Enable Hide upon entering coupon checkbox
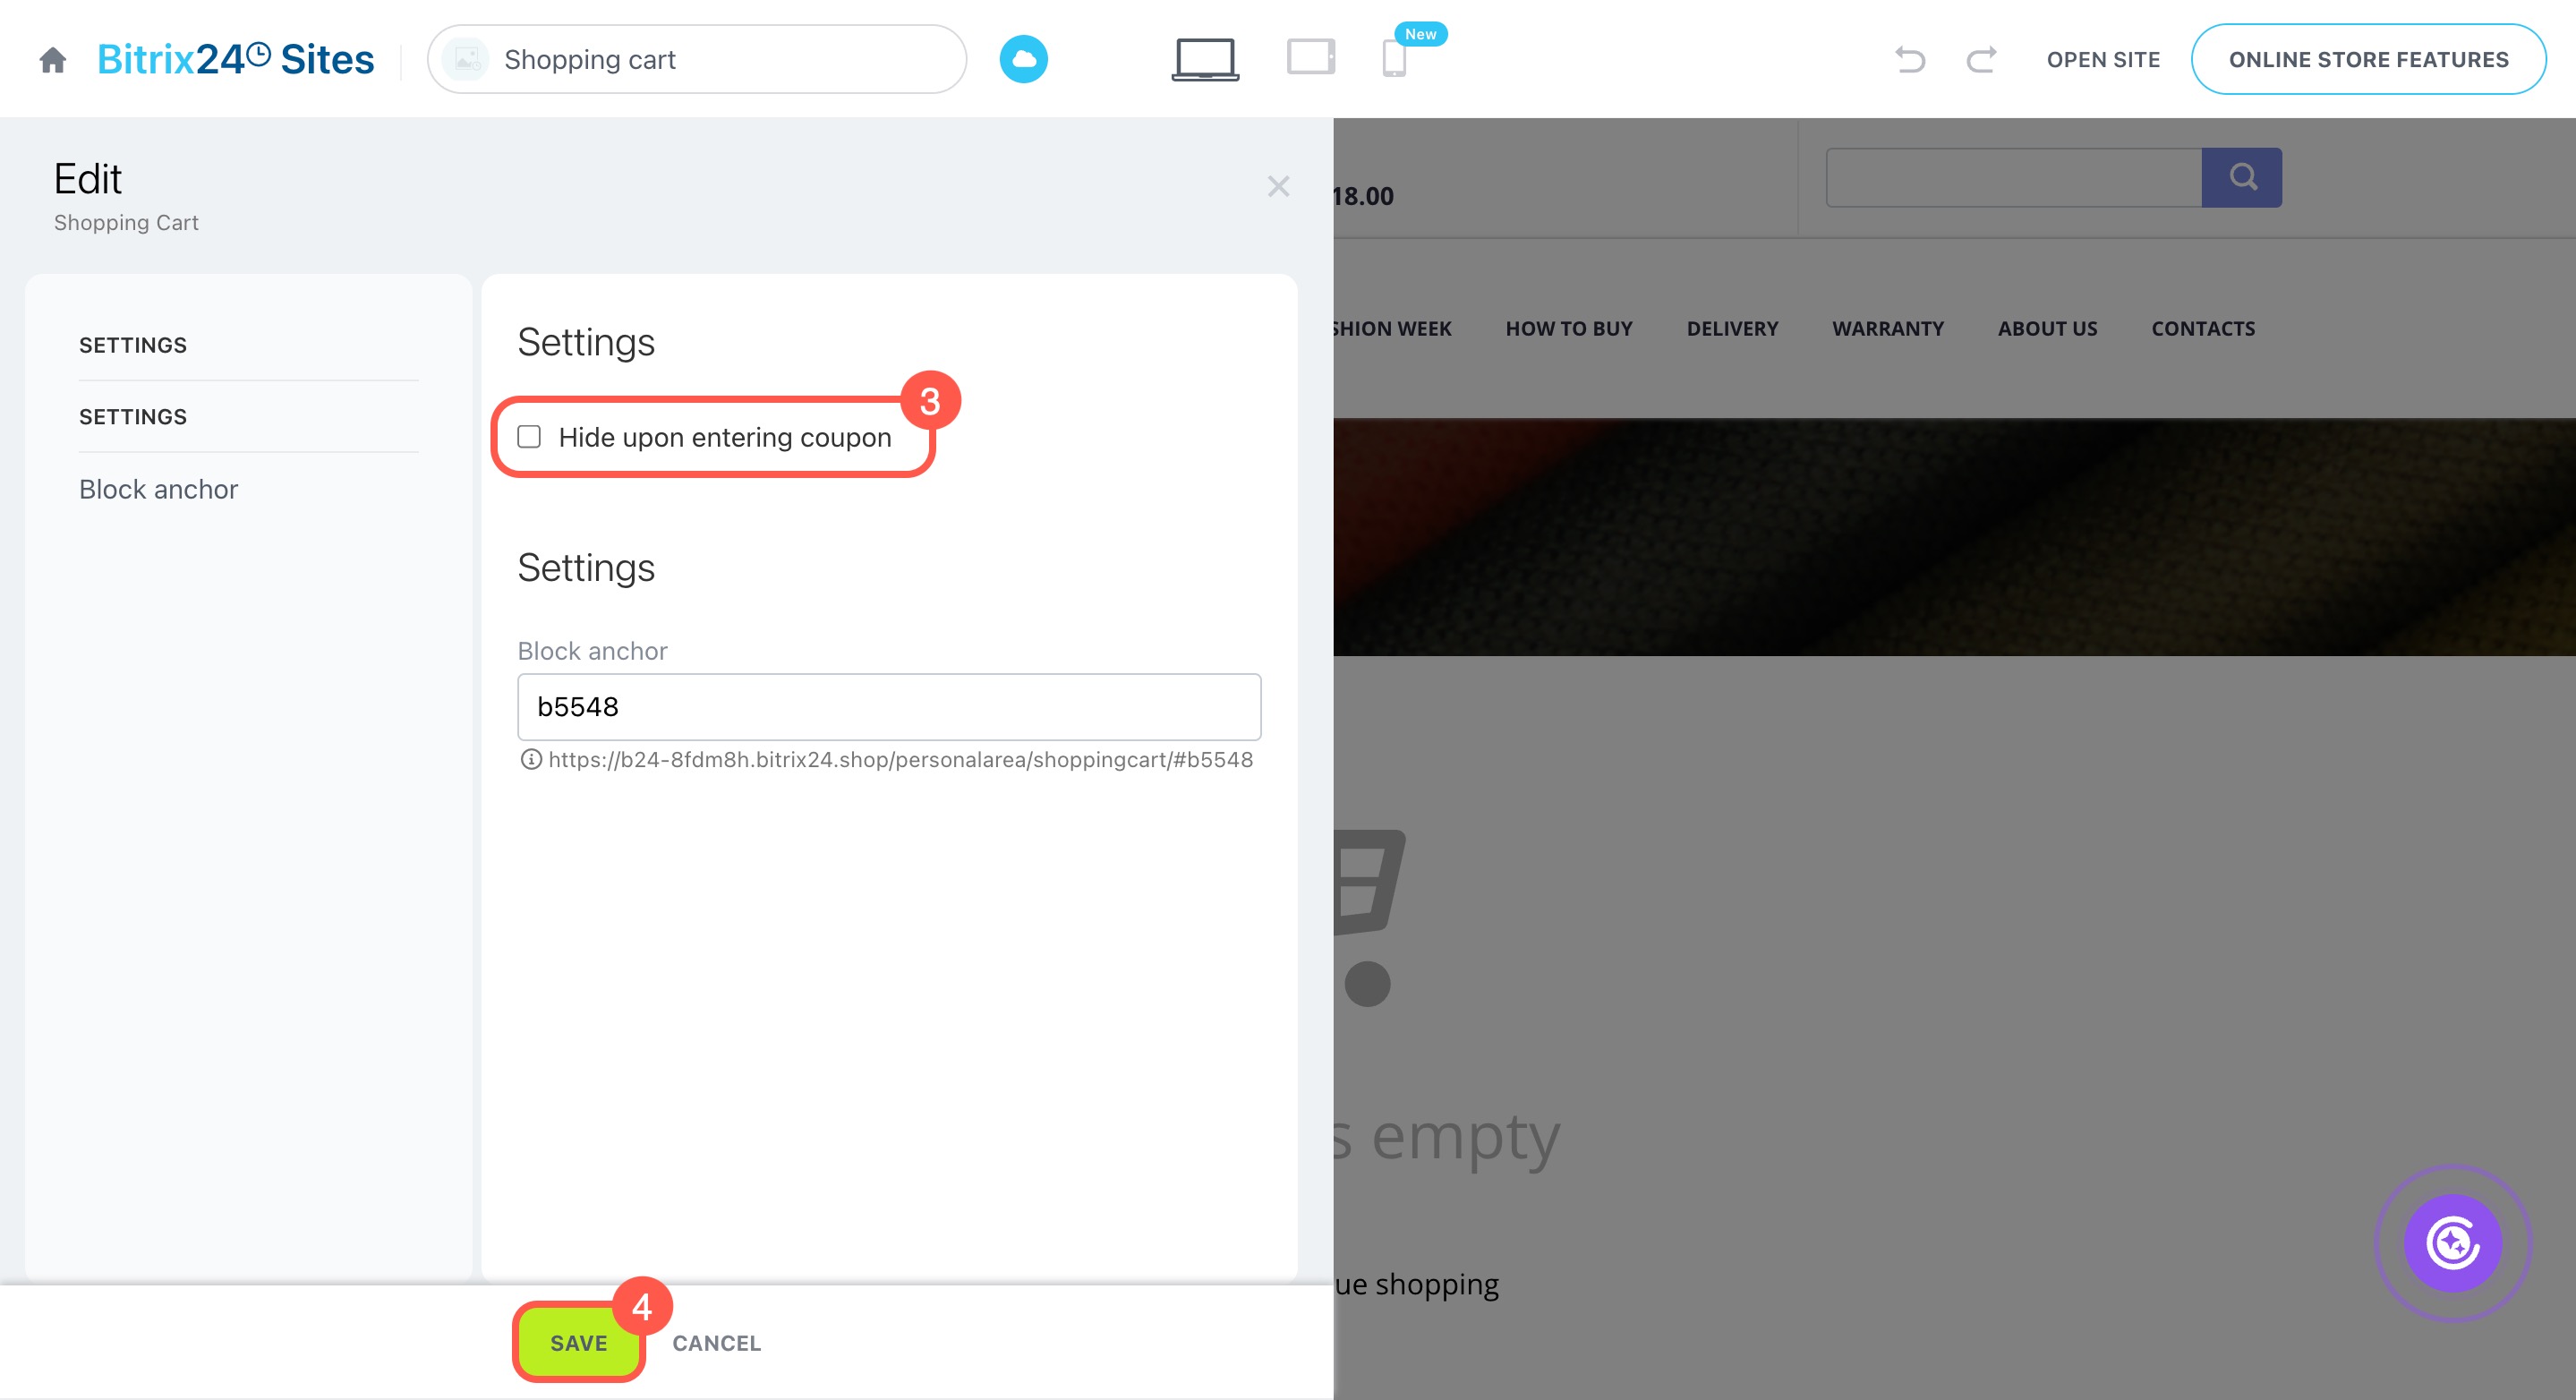Viewport: 2576px width, 1400px height. coord(529,437)
